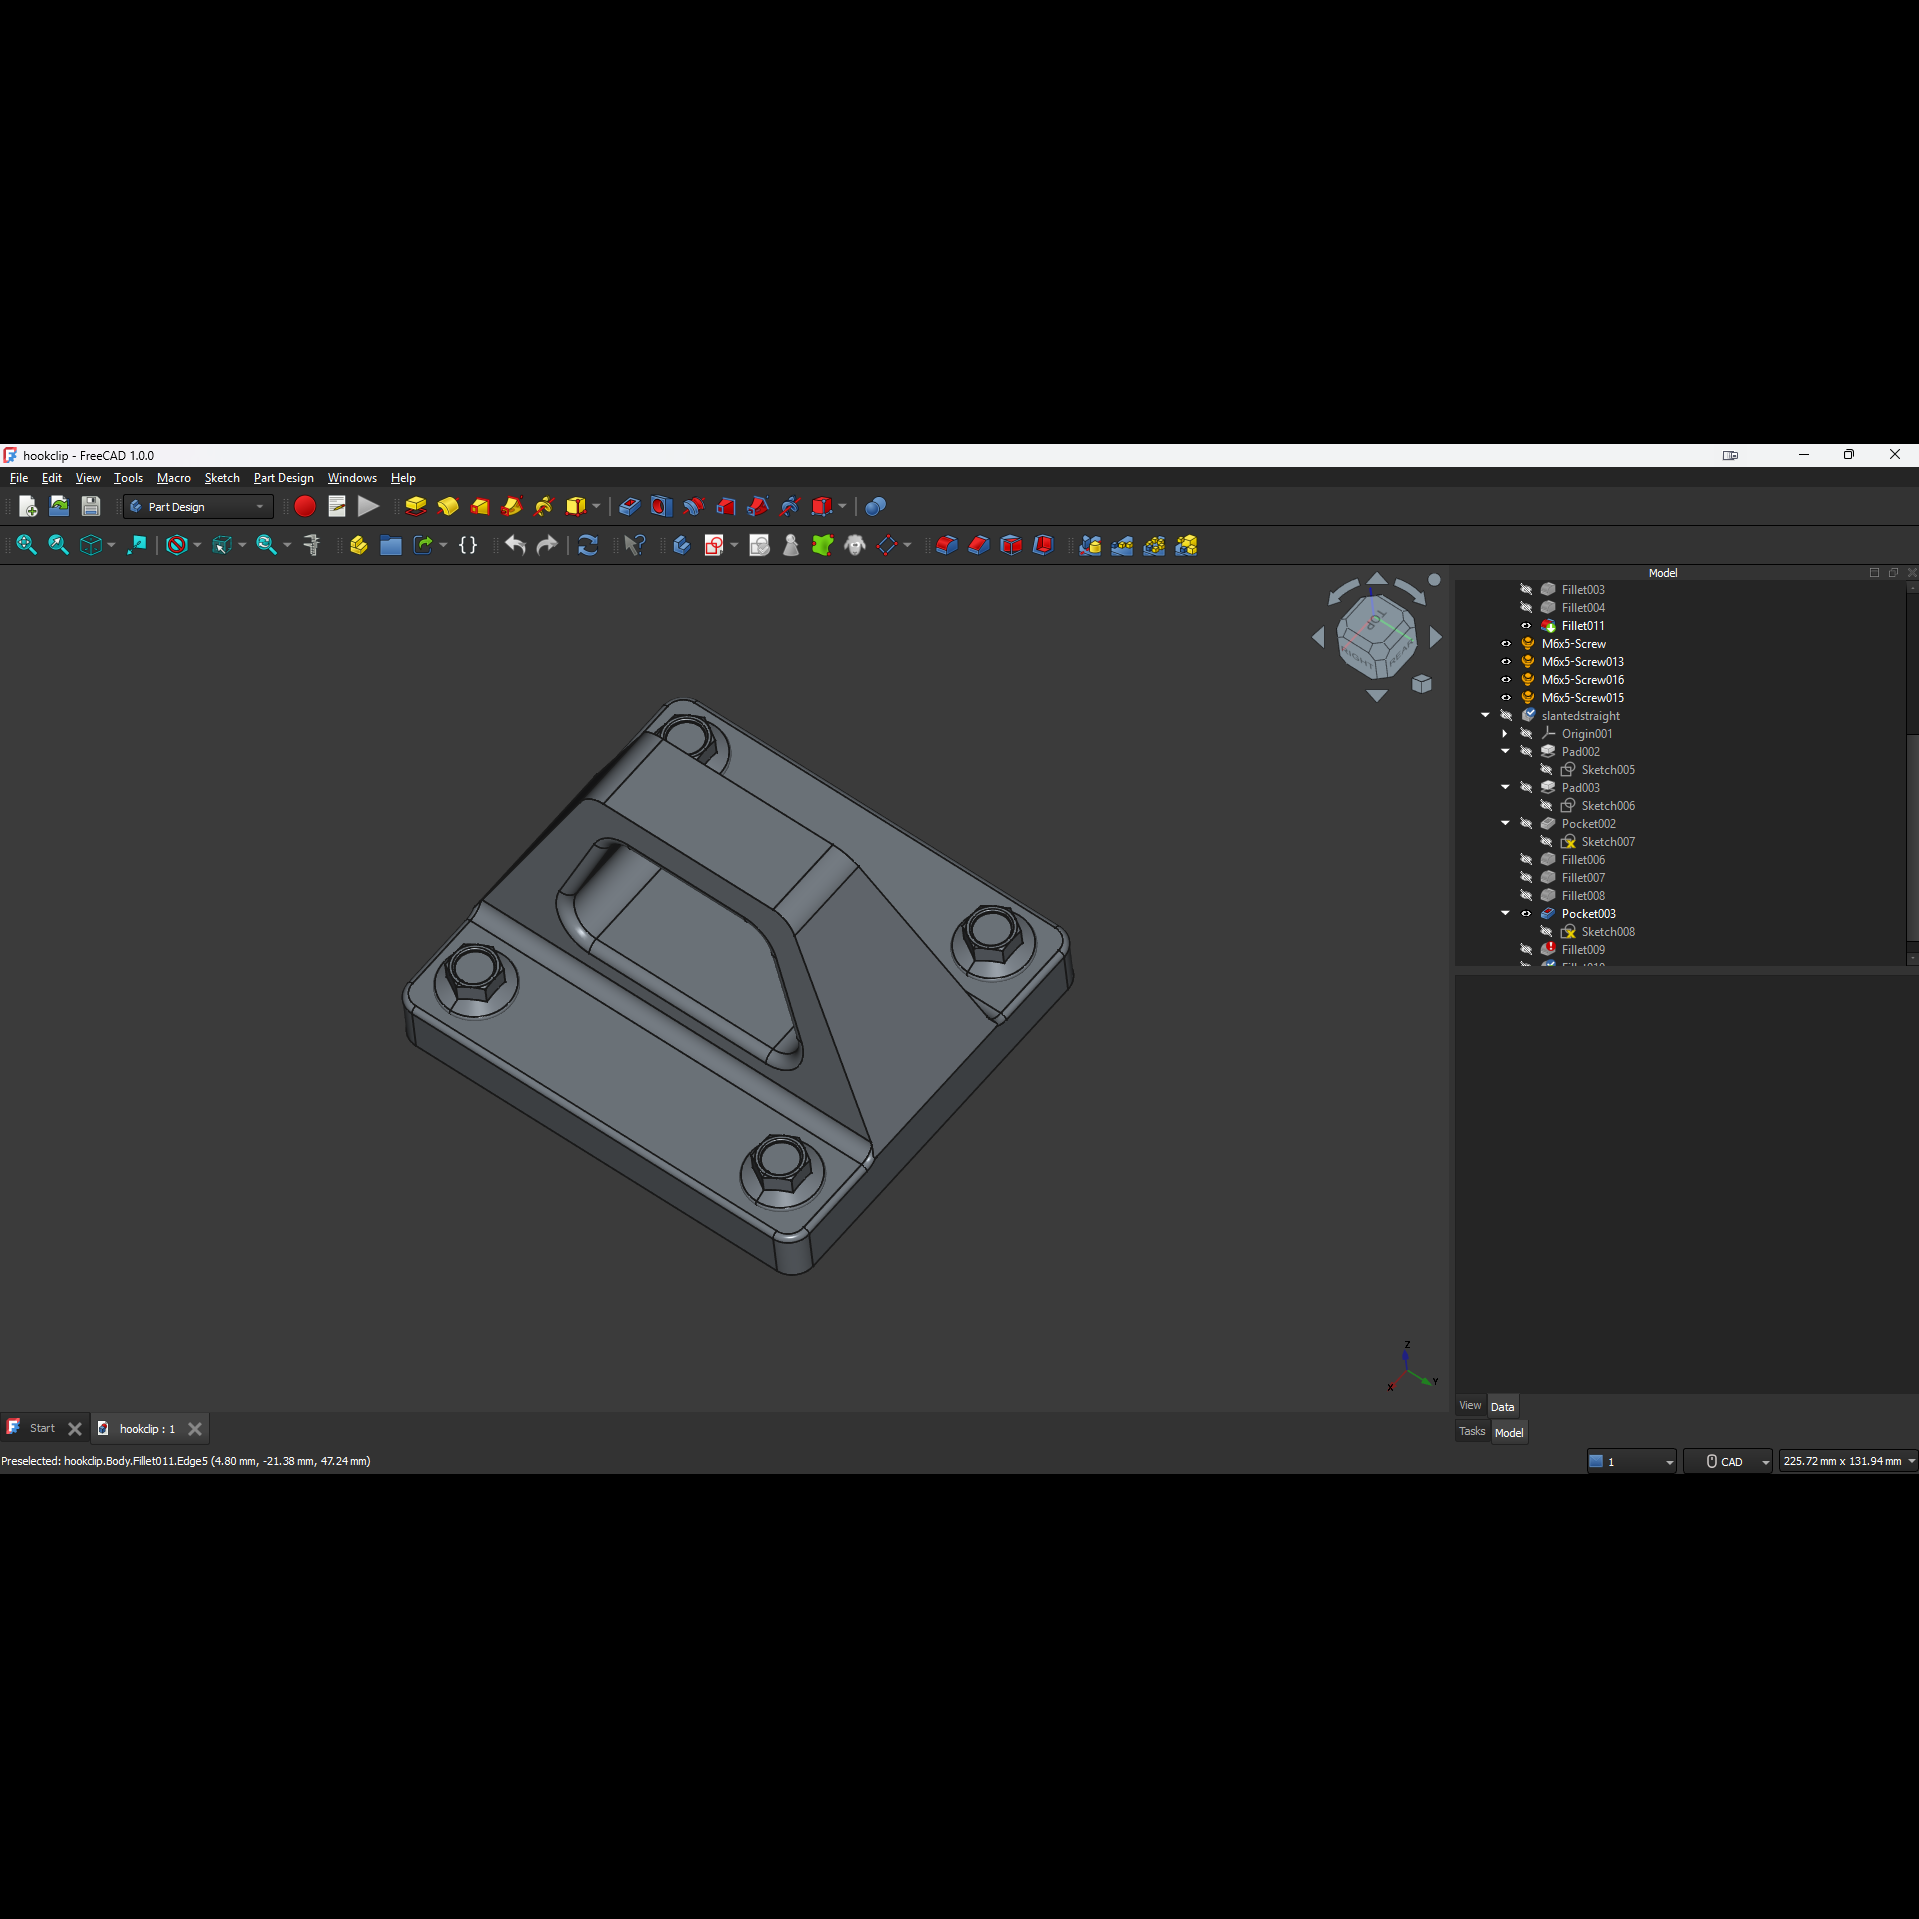Refresh/recompute the document
1919x1919 pixels.
(588, 545)
